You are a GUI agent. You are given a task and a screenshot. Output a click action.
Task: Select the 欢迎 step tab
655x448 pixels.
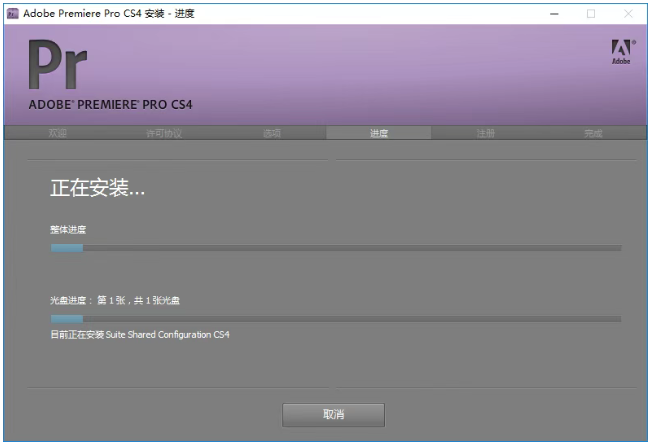58,133
